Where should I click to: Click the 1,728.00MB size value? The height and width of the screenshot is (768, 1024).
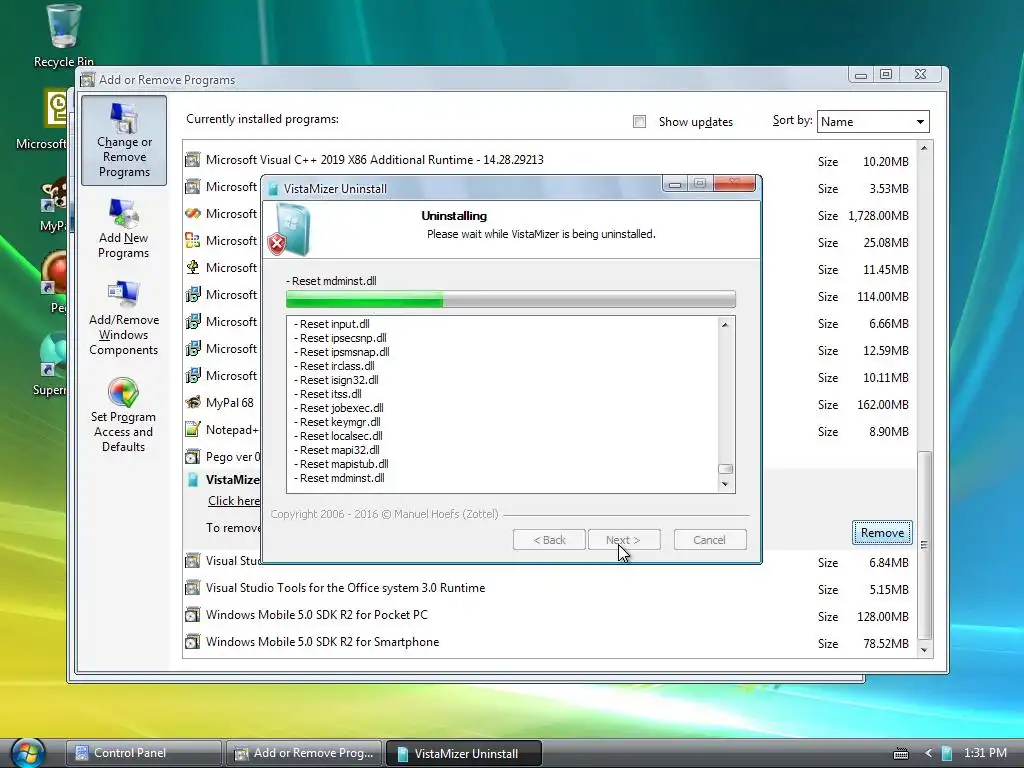(878, 216)
